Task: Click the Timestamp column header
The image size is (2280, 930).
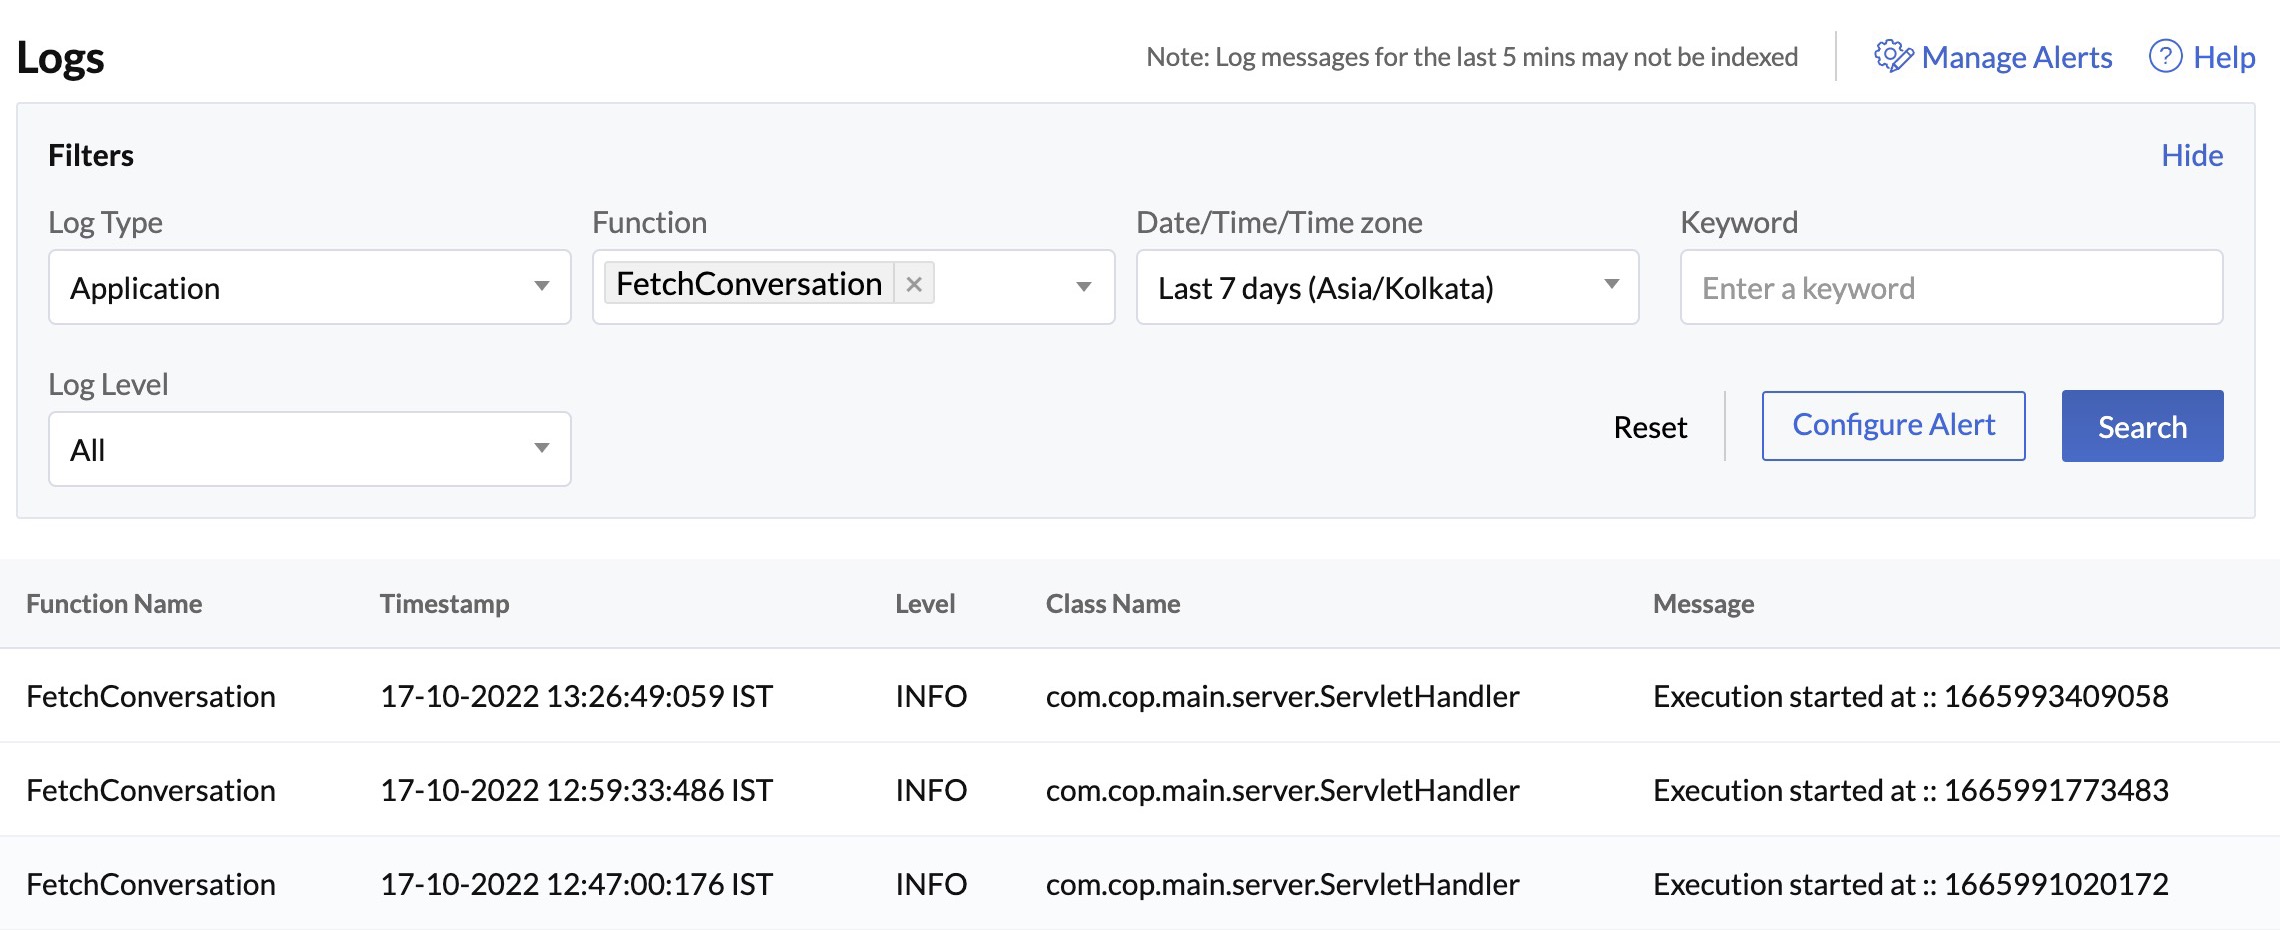Action: [446, 603]
